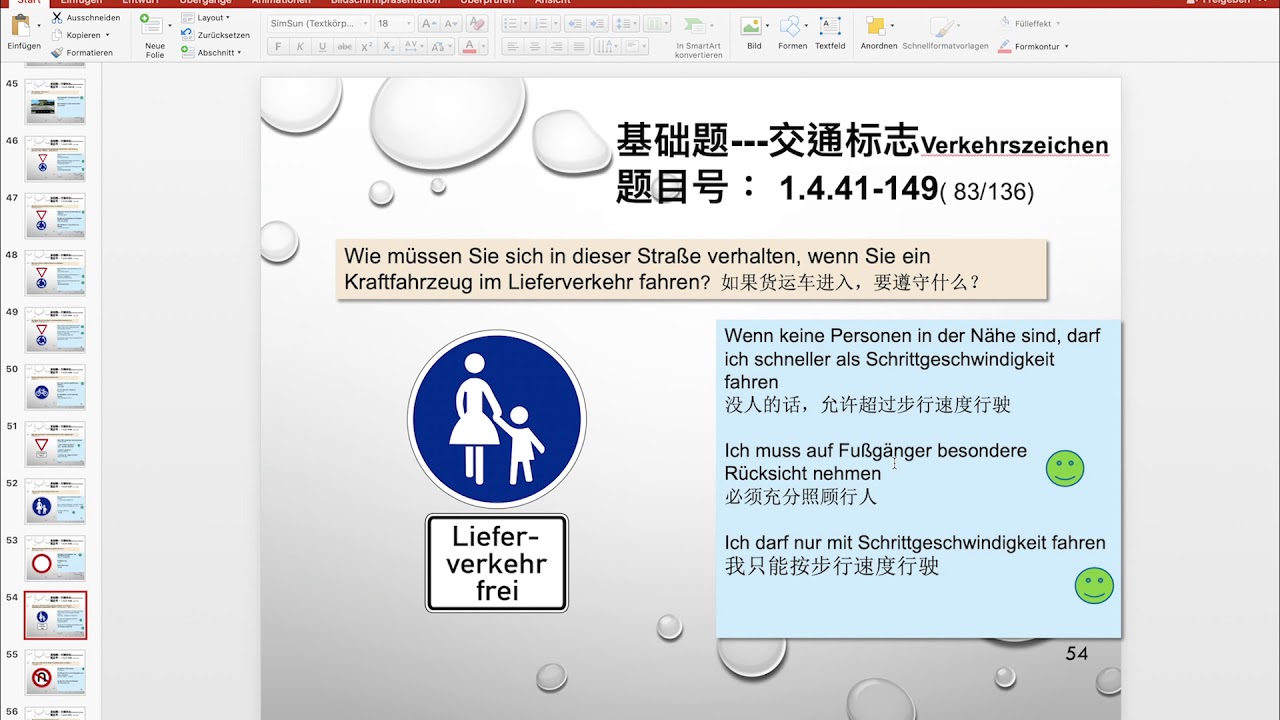The width and height of the screenshot is (1280, 720).
Task: Switch to the Überprüfen tab
Action: pyautogui.click(x=488, y=3)
